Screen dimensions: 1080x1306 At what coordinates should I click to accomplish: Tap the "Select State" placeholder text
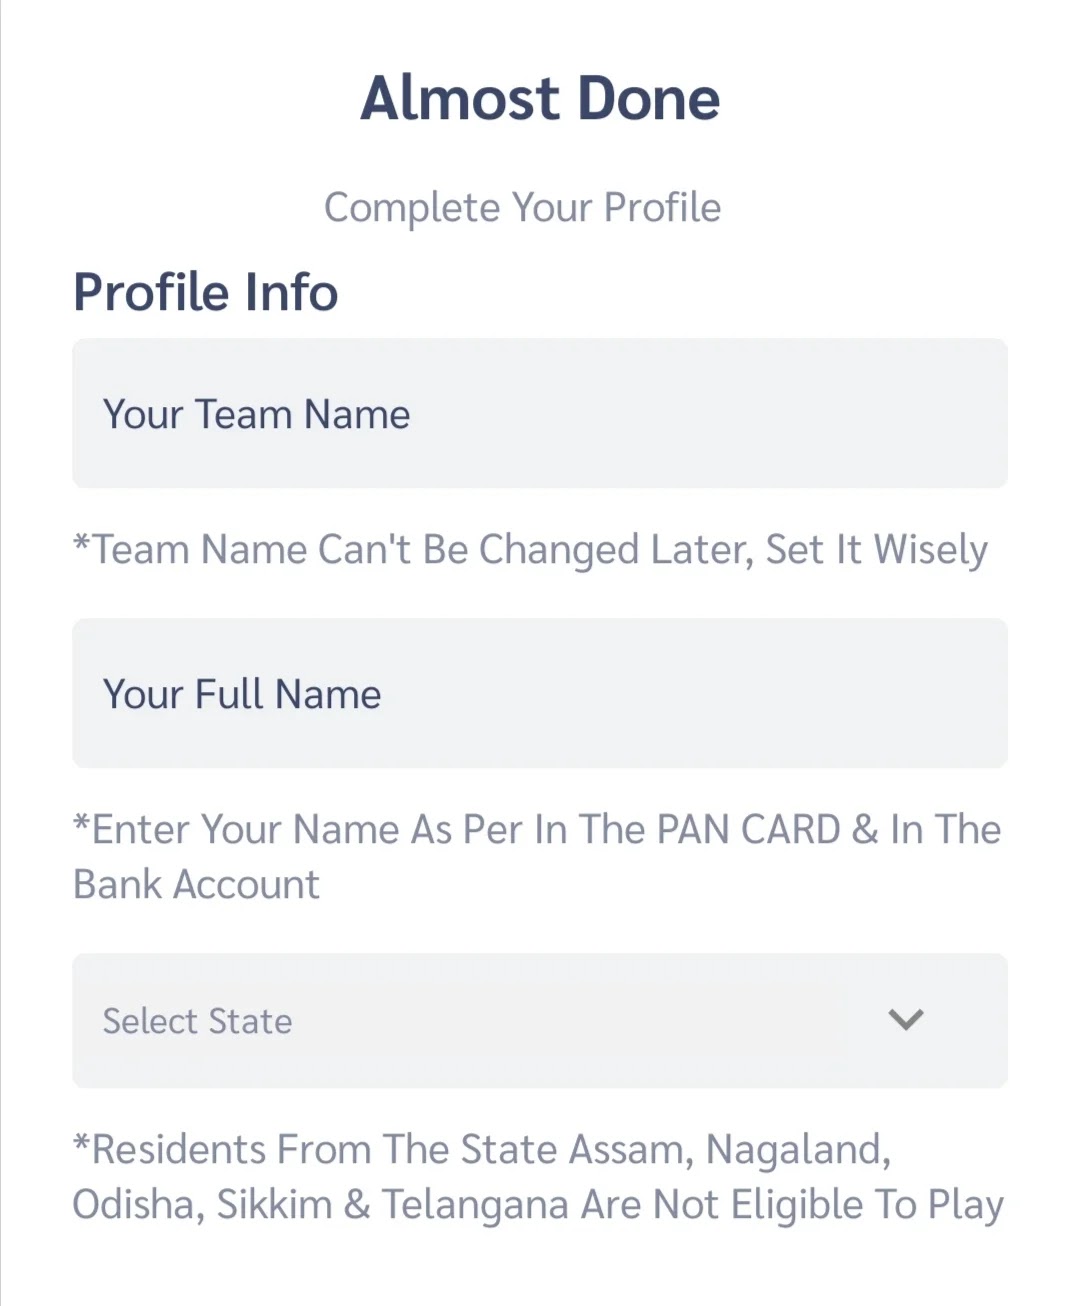(198, 1021)
